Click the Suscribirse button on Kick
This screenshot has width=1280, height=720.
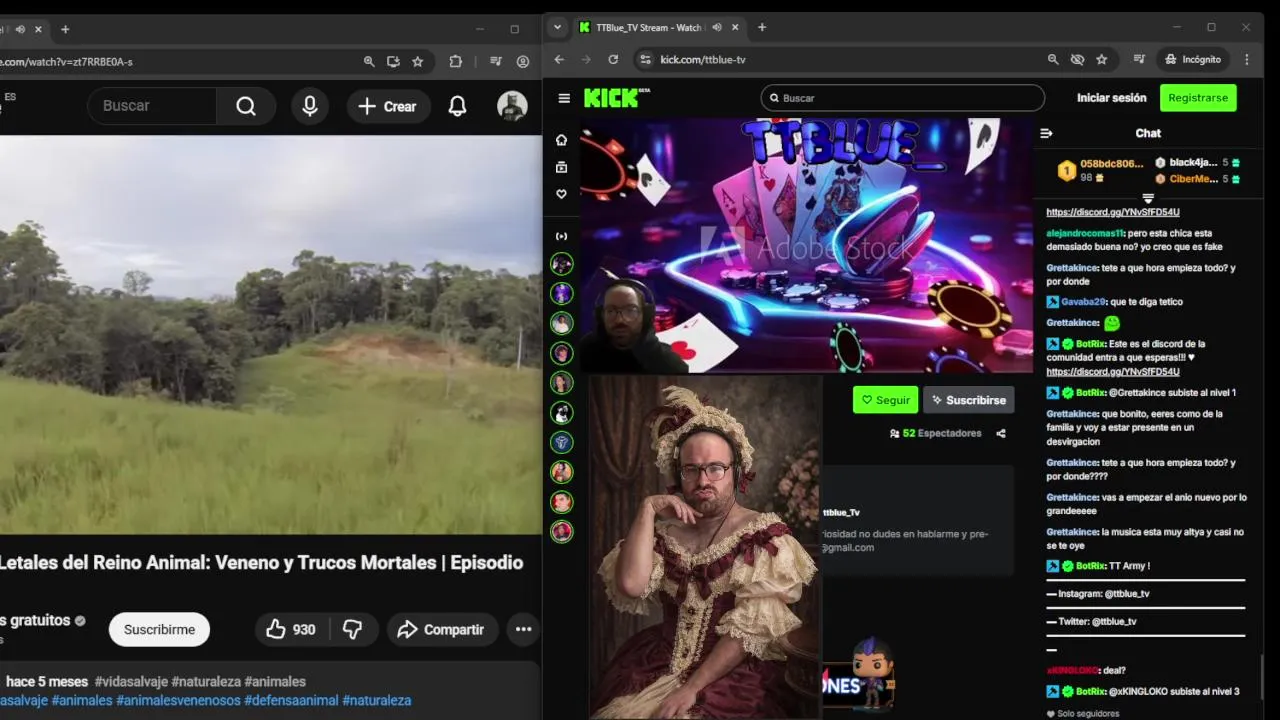[x=968, y=400]
